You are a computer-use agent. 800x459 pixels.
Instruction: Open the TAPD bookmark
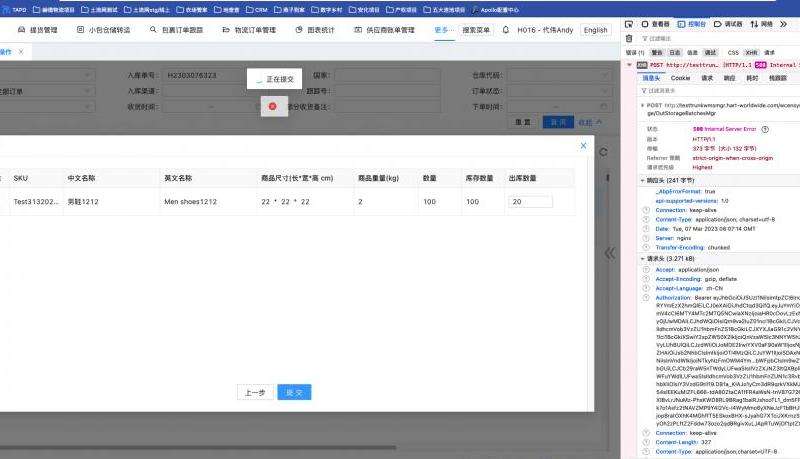coord(14,10)
